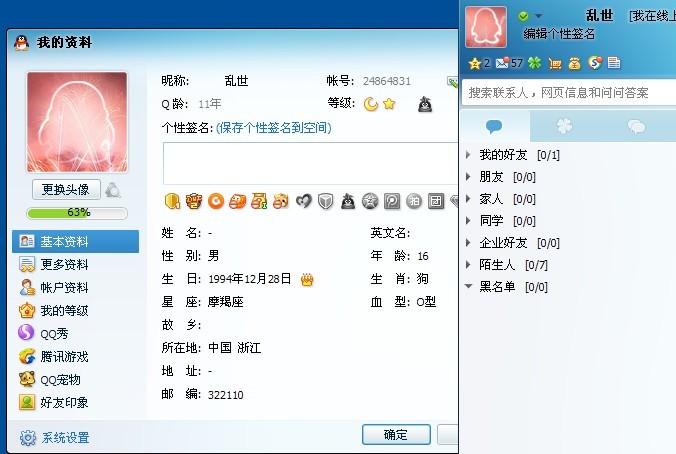Open the gold money bag wallet icon

[x=574, y=64]
